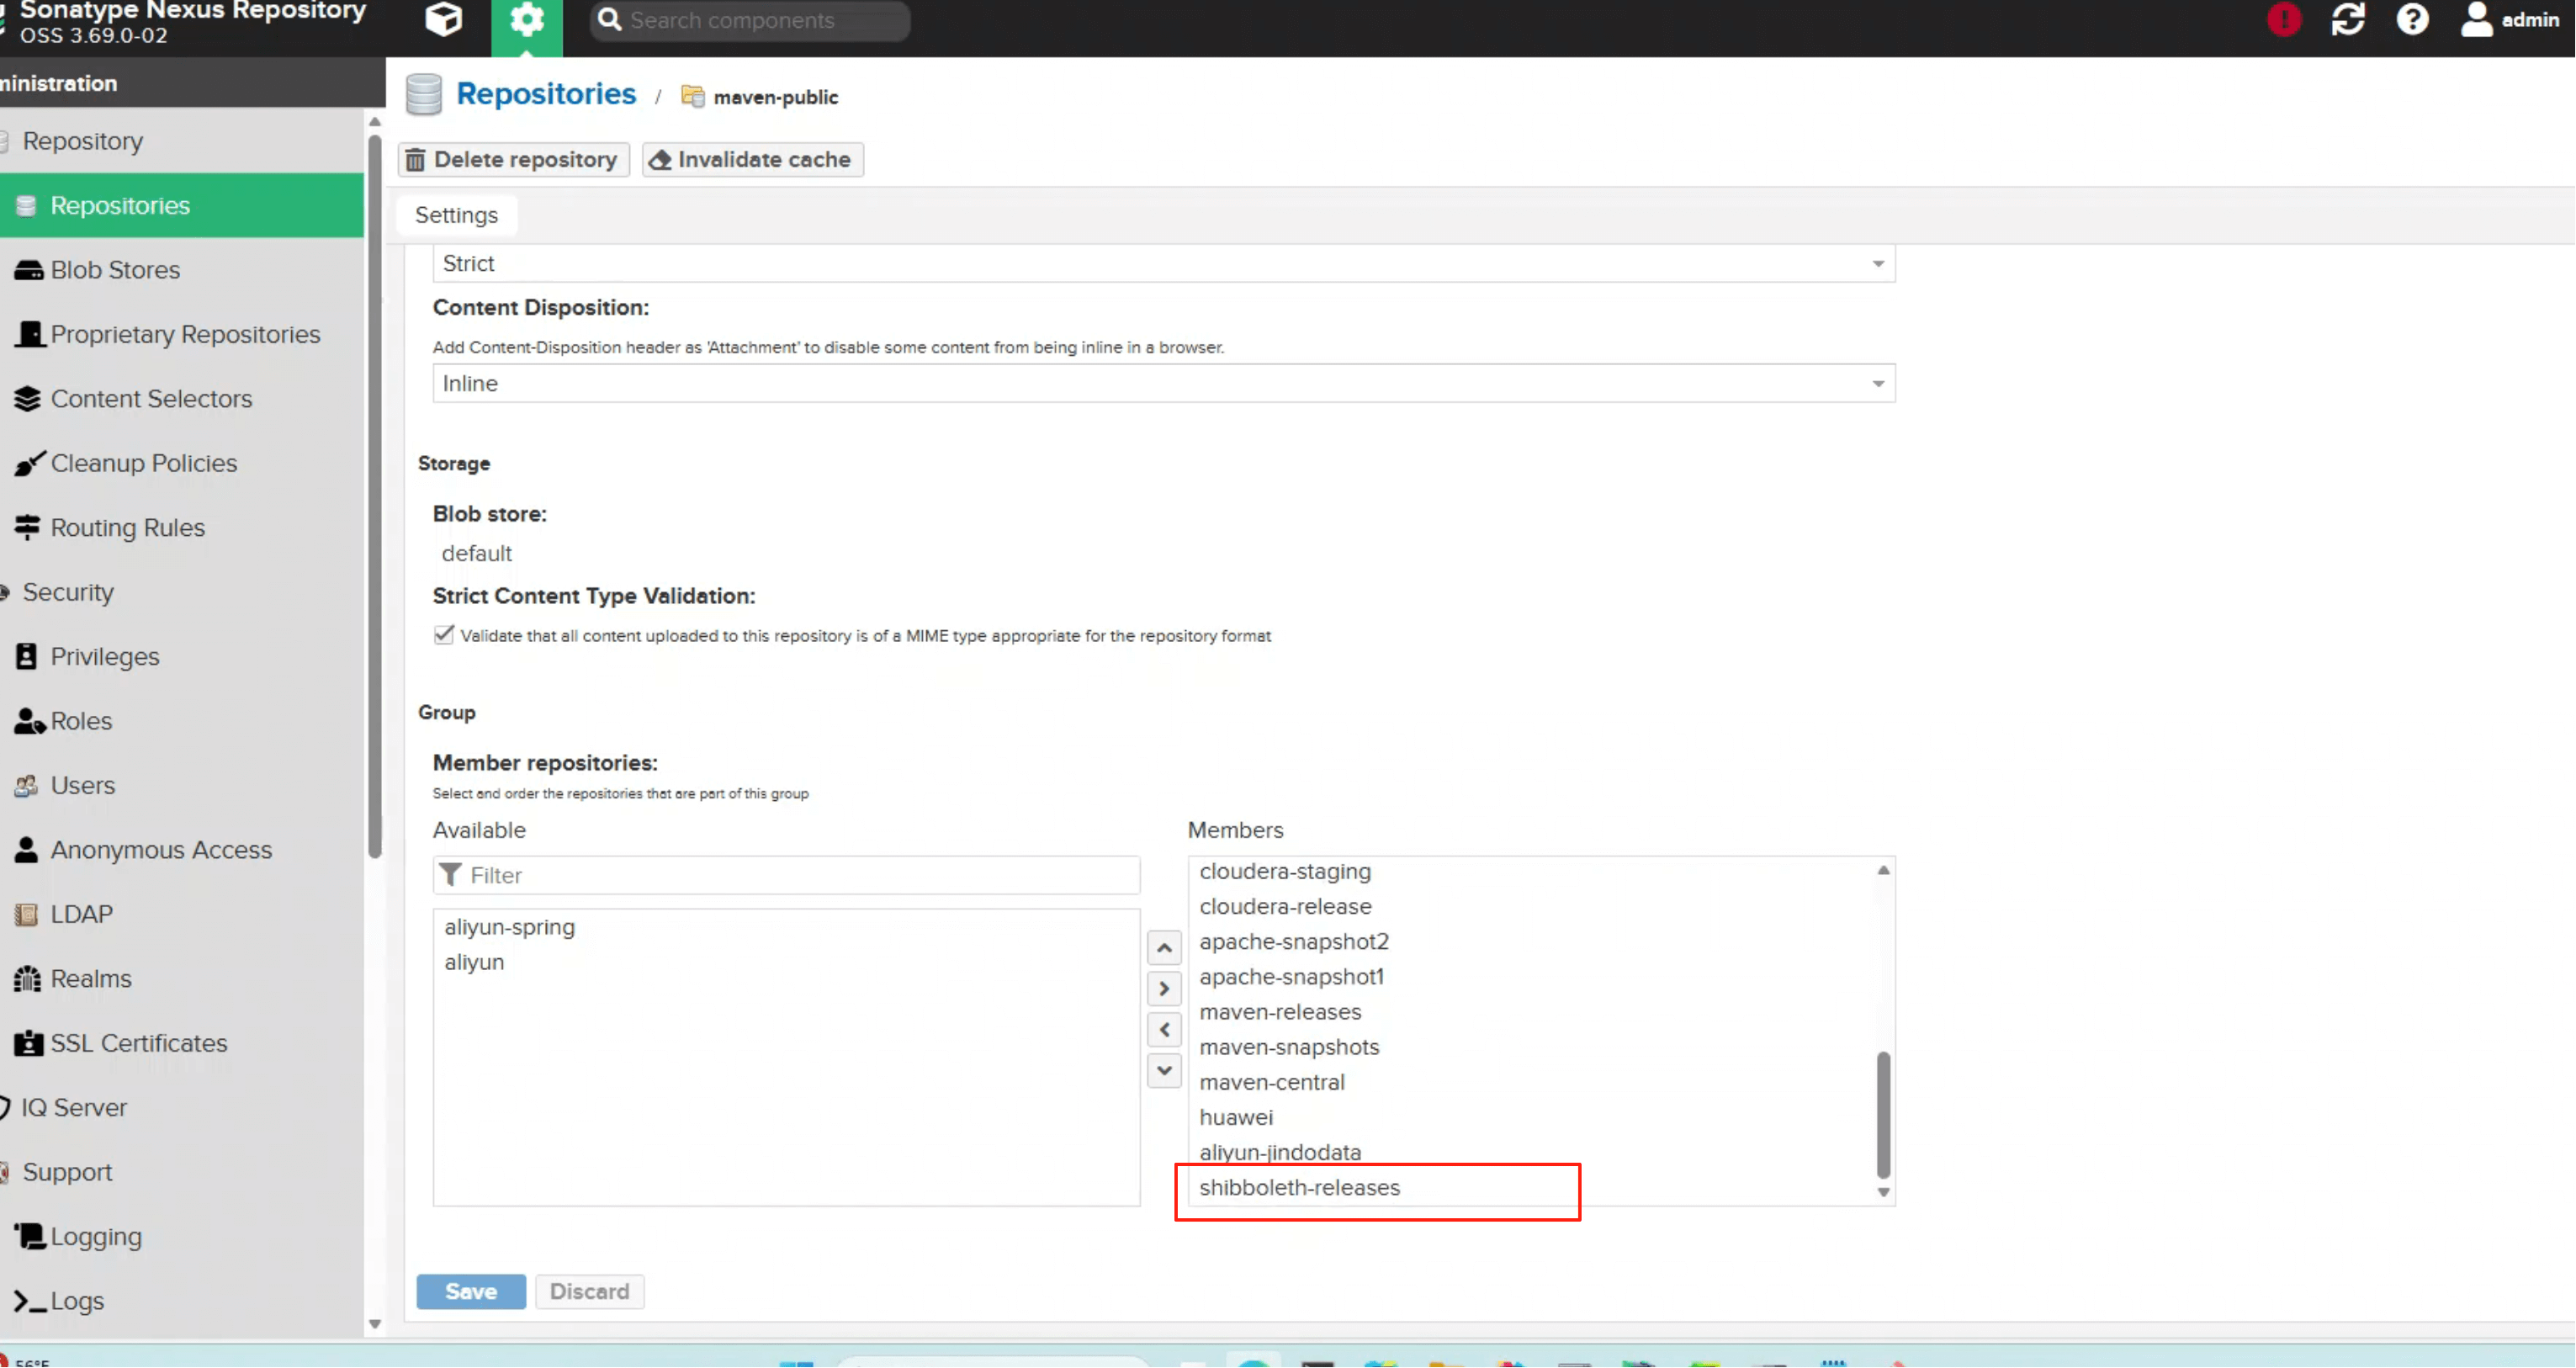Click the Invalidate cache button
This screenshot has height=1368, width=2576.
click(x=752, y=160)
